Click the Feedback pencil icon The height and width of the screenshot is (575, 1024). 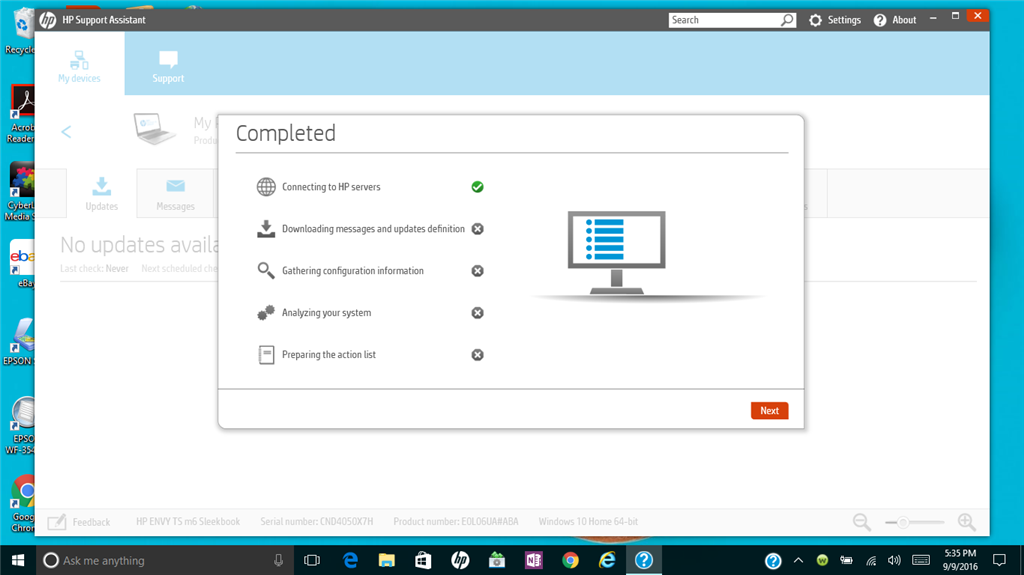(x=57, y=521)
